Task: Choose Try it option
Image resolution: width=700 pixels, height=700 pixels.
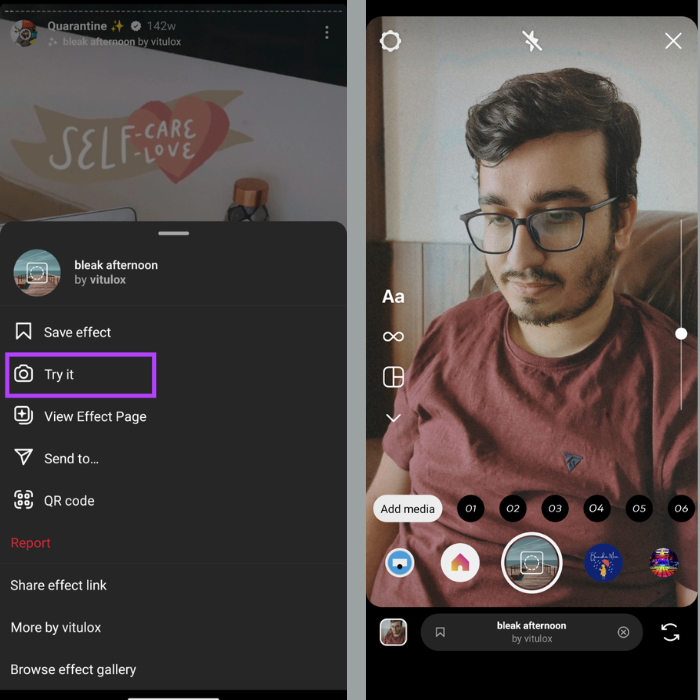Action: pyautogui.click(x=81, y=375)
